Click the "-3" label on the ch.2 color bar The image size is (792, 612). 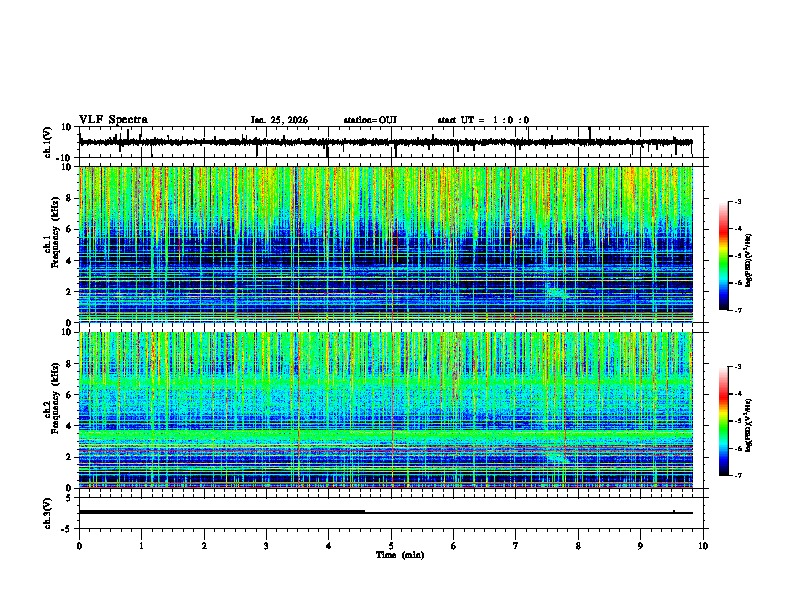(x=738, y=367)
